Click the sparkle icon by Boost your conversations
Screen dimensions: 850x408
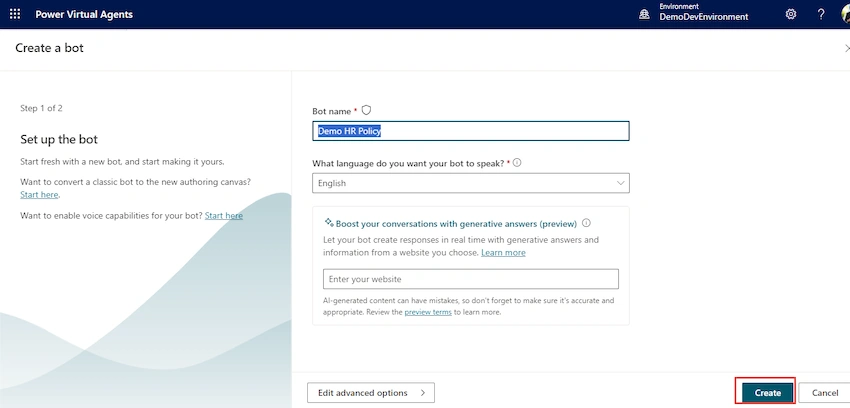tap(329, 223)
